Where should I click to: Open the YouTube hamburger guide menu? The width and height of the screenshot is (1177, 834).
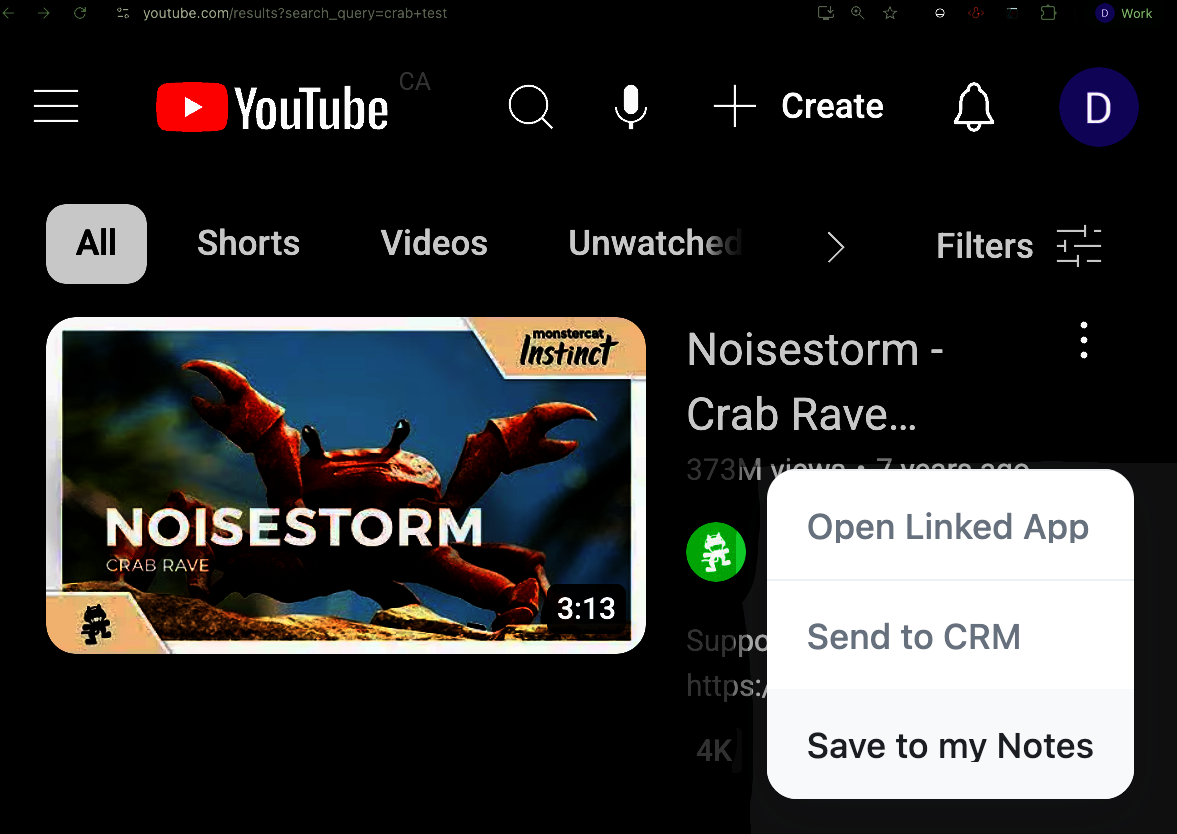[x=56, y=106]
